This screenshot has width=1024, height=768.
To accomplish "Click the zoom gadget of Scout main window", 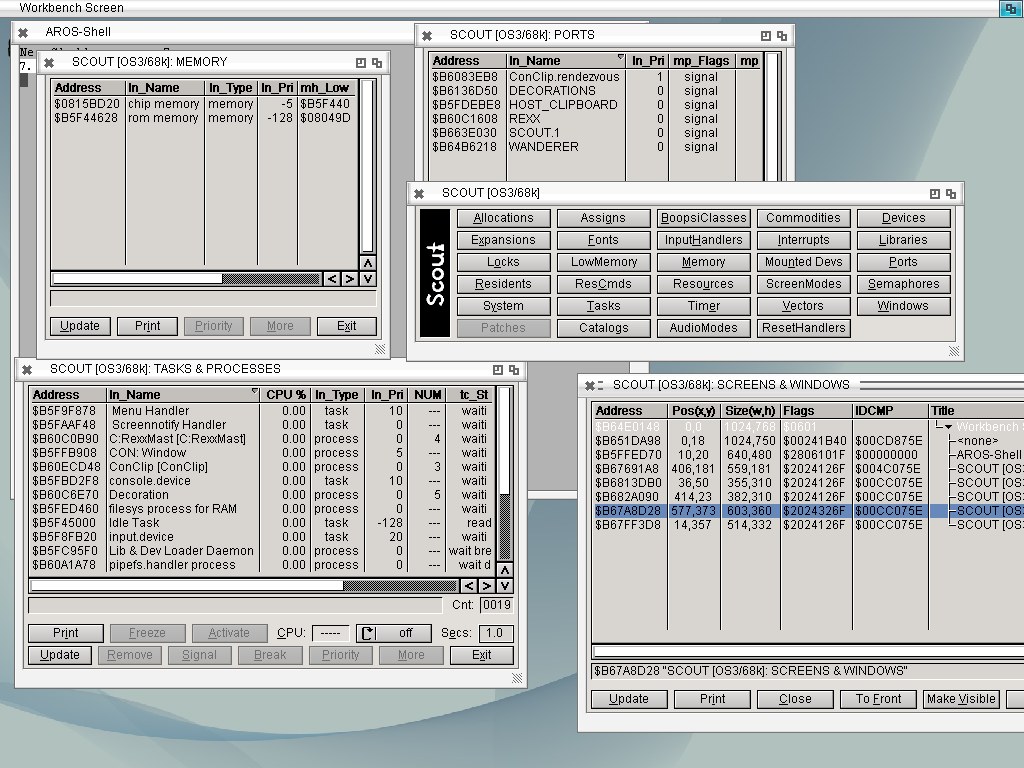I will click(x=935, y=193).
